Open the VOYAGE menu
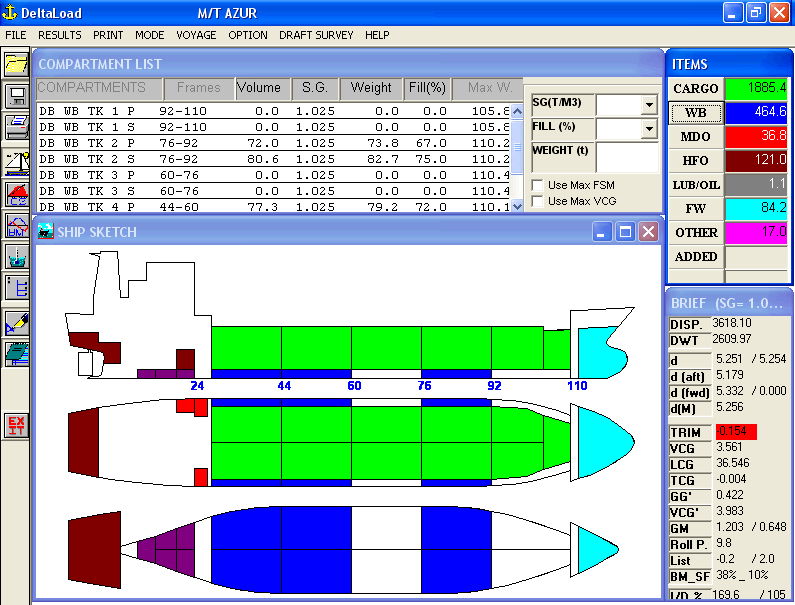This screenshot has height=605, width=795. tap(196, 35)
